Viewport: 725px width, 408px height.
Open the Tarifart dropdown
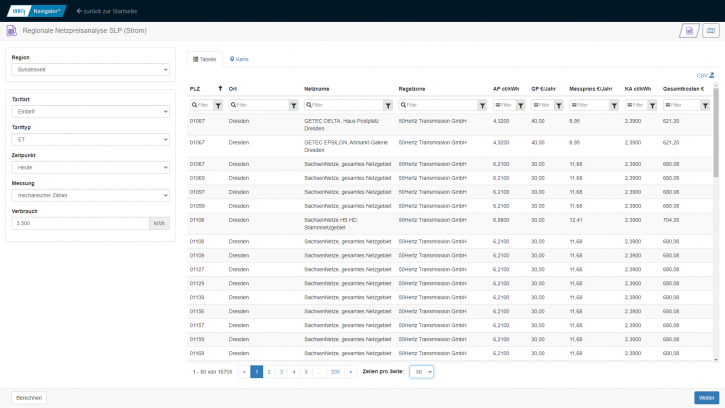[x=90, y=111]
